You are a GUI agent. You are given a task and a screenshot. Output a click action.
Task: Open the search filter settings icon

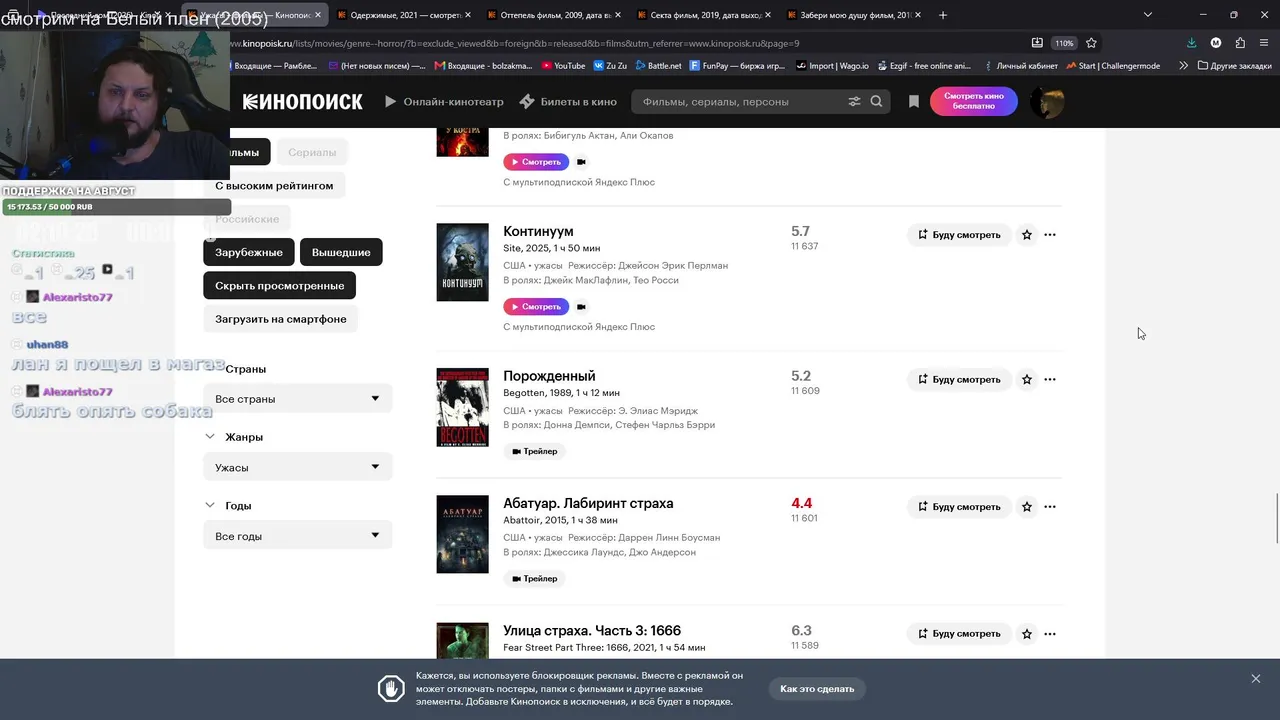[854, 102]
